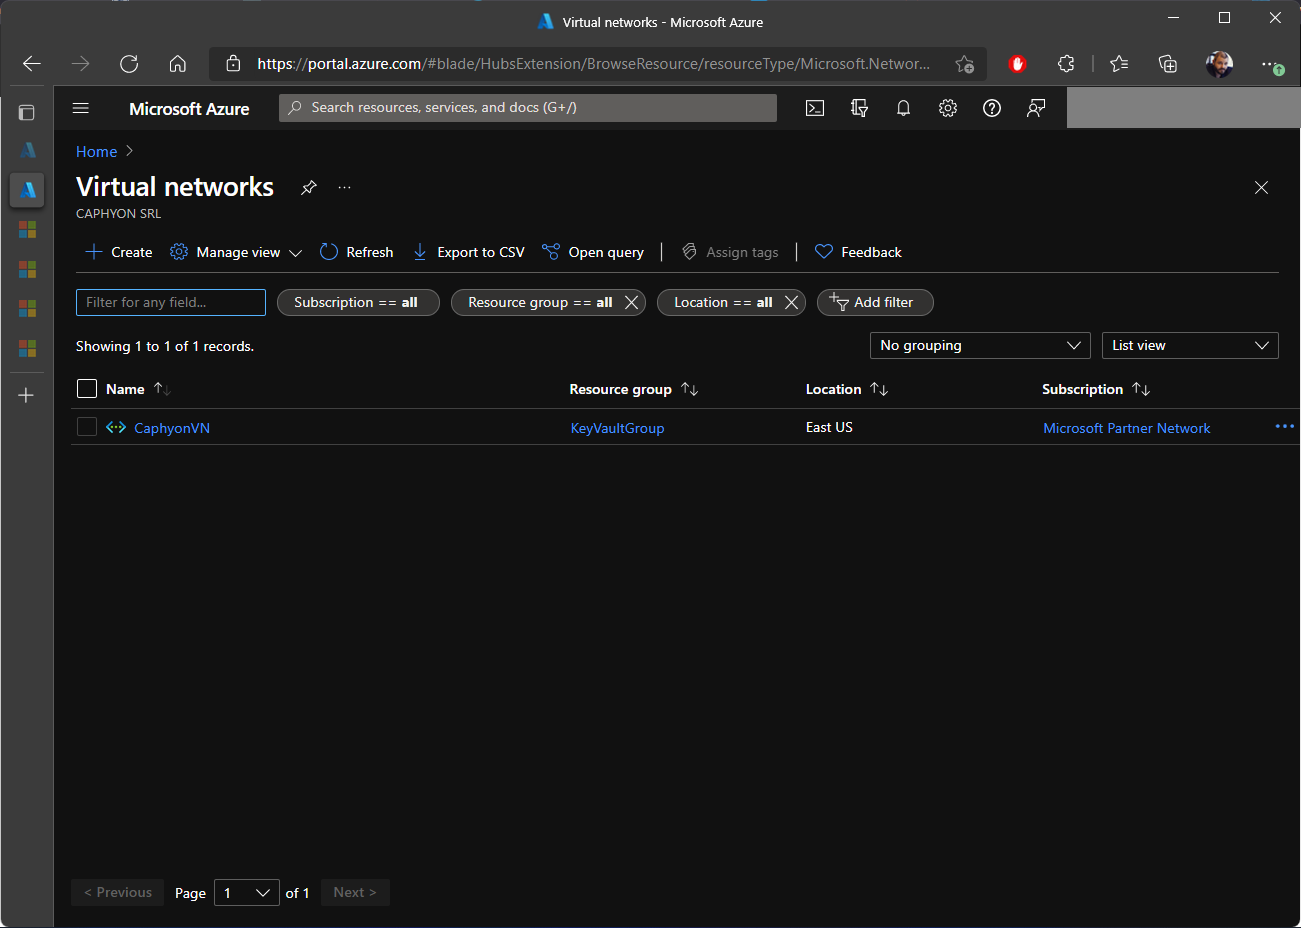
Task: Open the browser profile avatar
Action: pos(1219,64)
